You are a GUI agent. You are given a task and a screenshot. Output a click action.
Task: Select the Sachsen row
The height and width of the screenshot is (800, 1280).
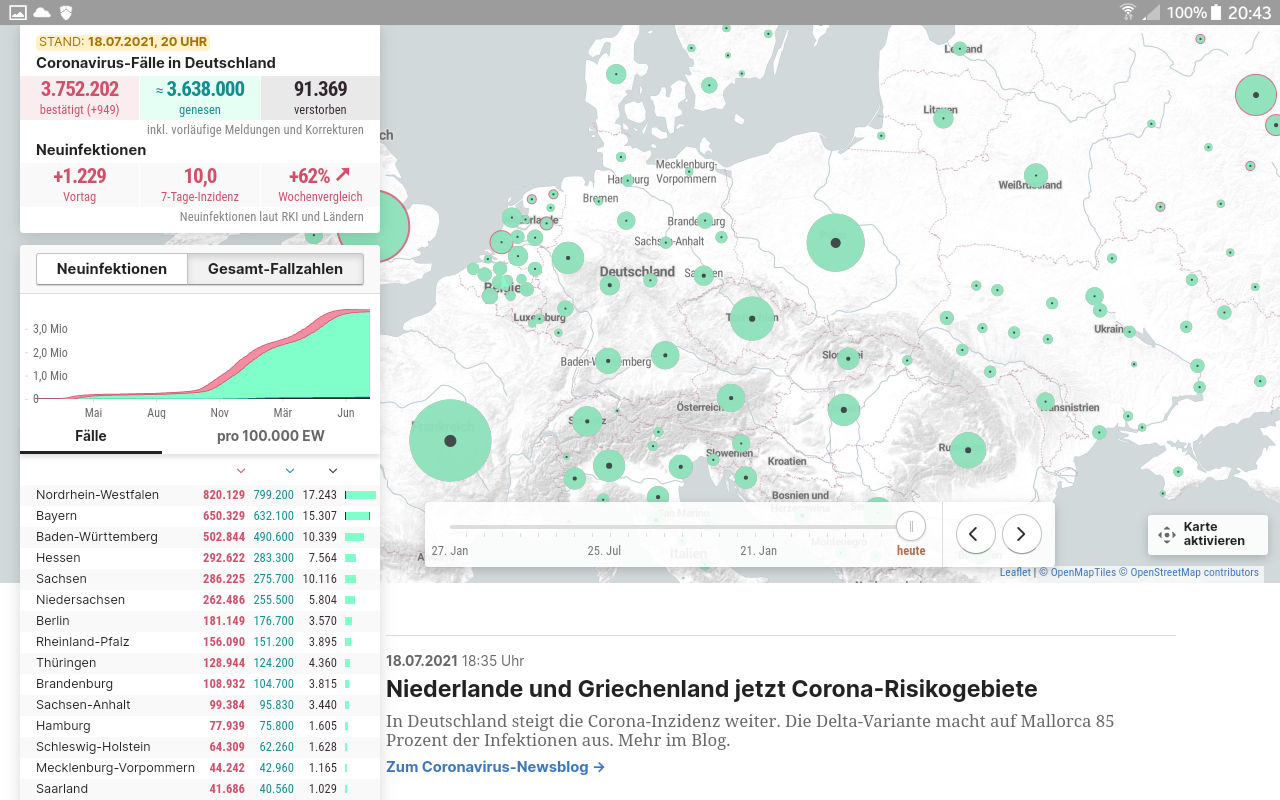click(x=200, y=579)
